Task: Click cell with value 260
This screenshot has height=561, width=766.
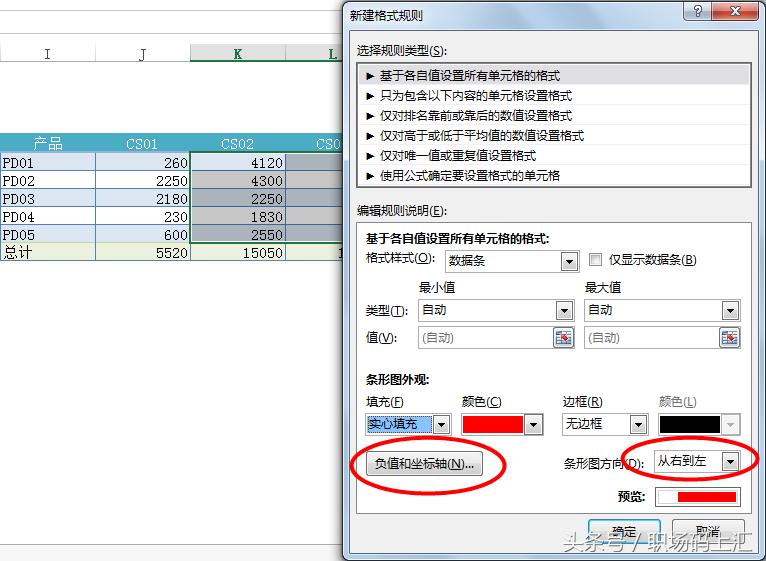Action: point(143,162)
